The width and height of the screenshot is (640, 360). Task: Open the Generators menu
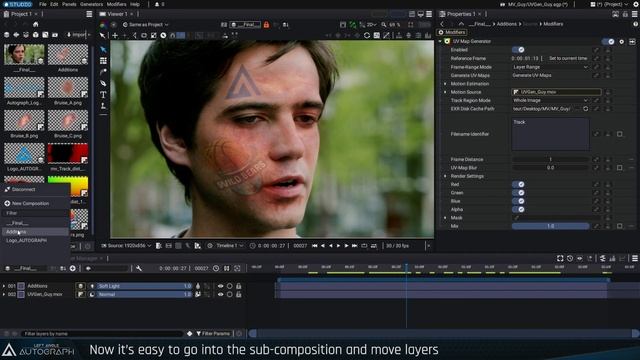click(x=91, y=4)
